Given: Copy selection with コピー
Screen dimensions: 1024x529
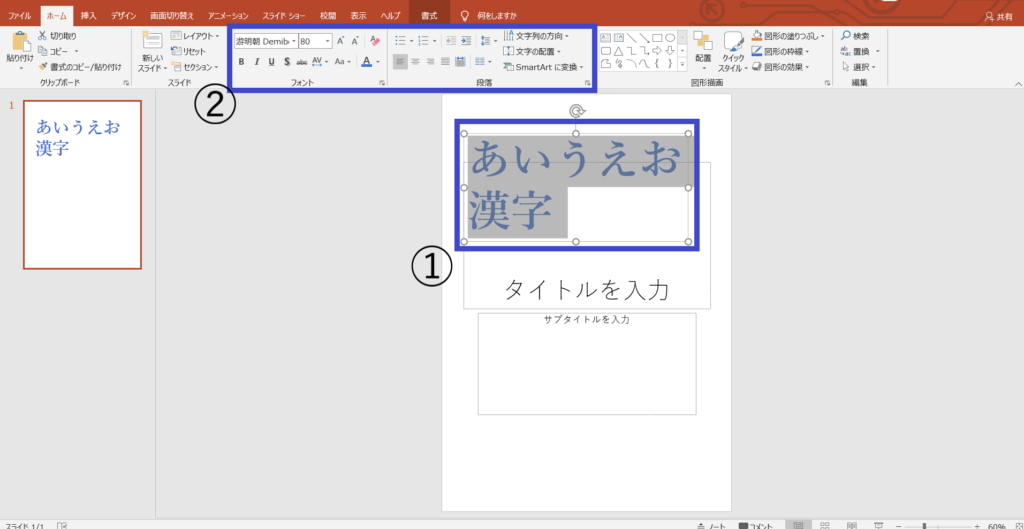Looking at the screenshot, I should (x=54, y=51).
